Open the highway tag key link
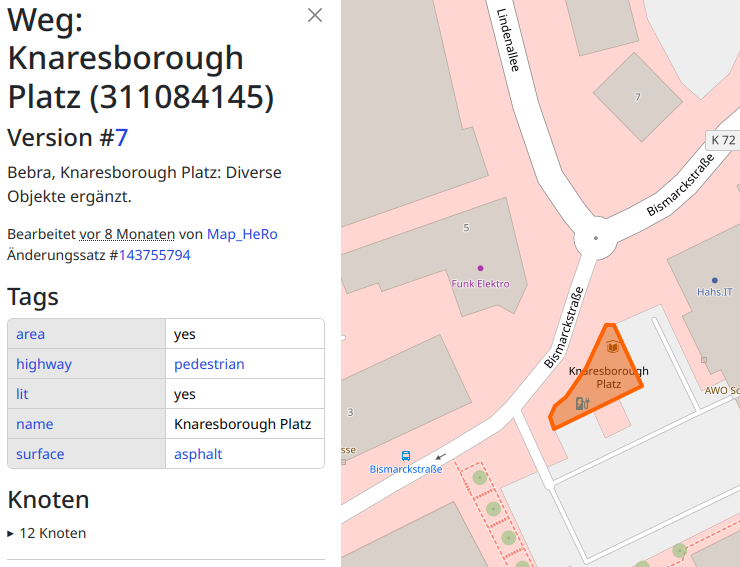 pyautogui.click(x=44, y=364)
